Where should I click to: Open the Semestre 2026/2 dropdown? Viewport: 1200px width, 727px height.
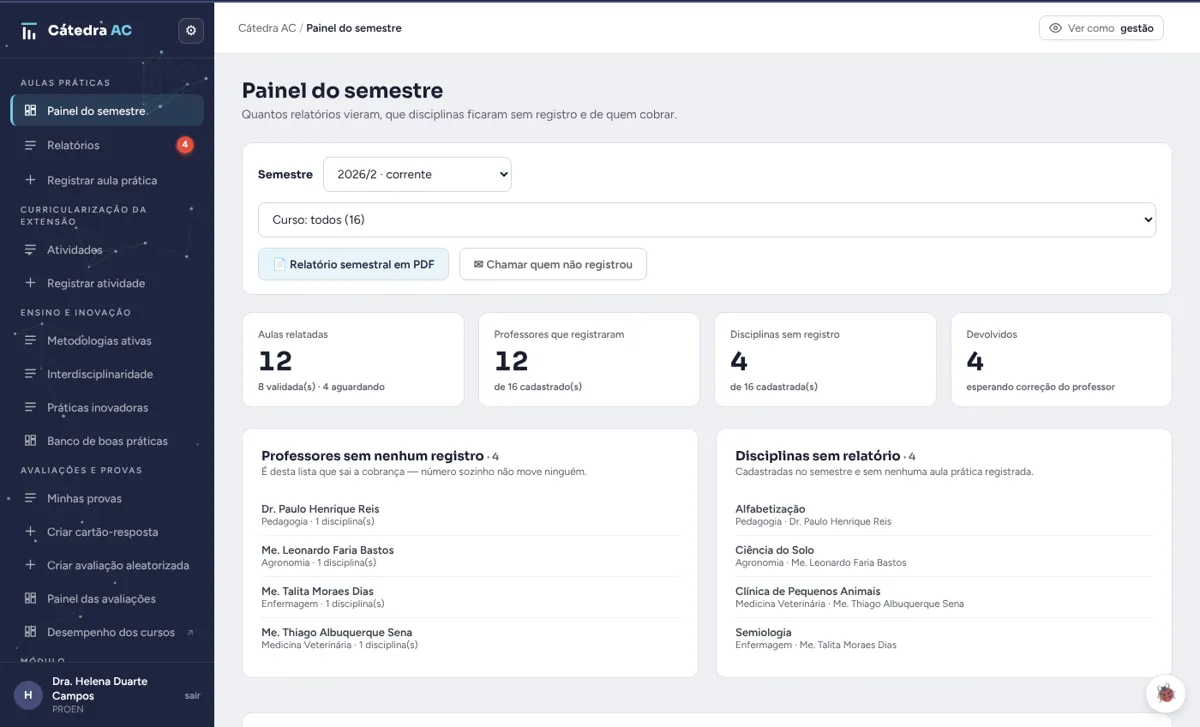click(417, 174)
